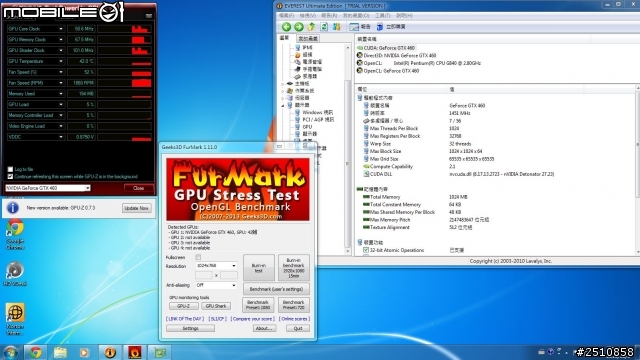Viewport: 640px width, 360px height.
Task: Run Benchmark Preset:720
Action: 293,305
